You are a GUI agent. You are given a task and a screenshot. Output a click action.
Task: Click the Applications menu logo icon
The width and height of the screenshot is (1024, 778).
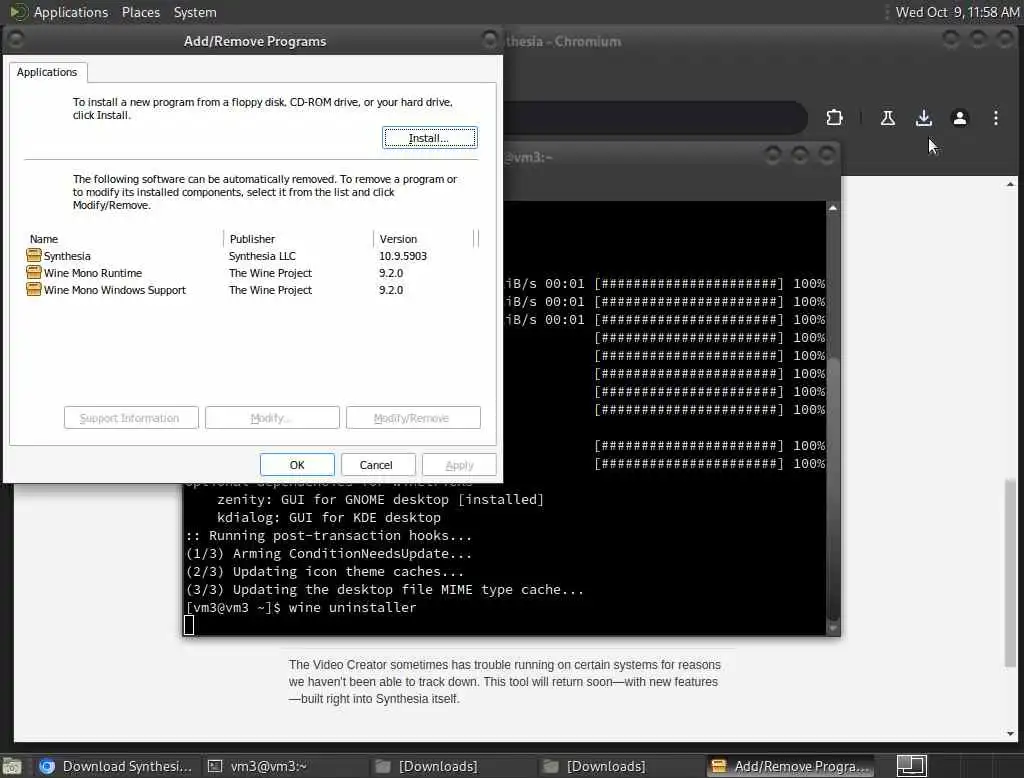click(x=18, y=12)
